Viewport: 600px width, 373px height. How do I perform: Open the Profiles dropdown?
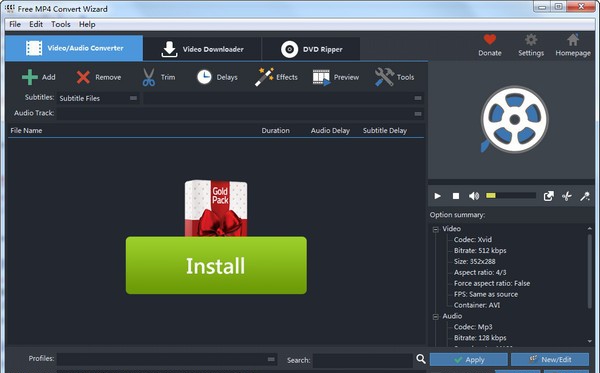tap(167, 359)
